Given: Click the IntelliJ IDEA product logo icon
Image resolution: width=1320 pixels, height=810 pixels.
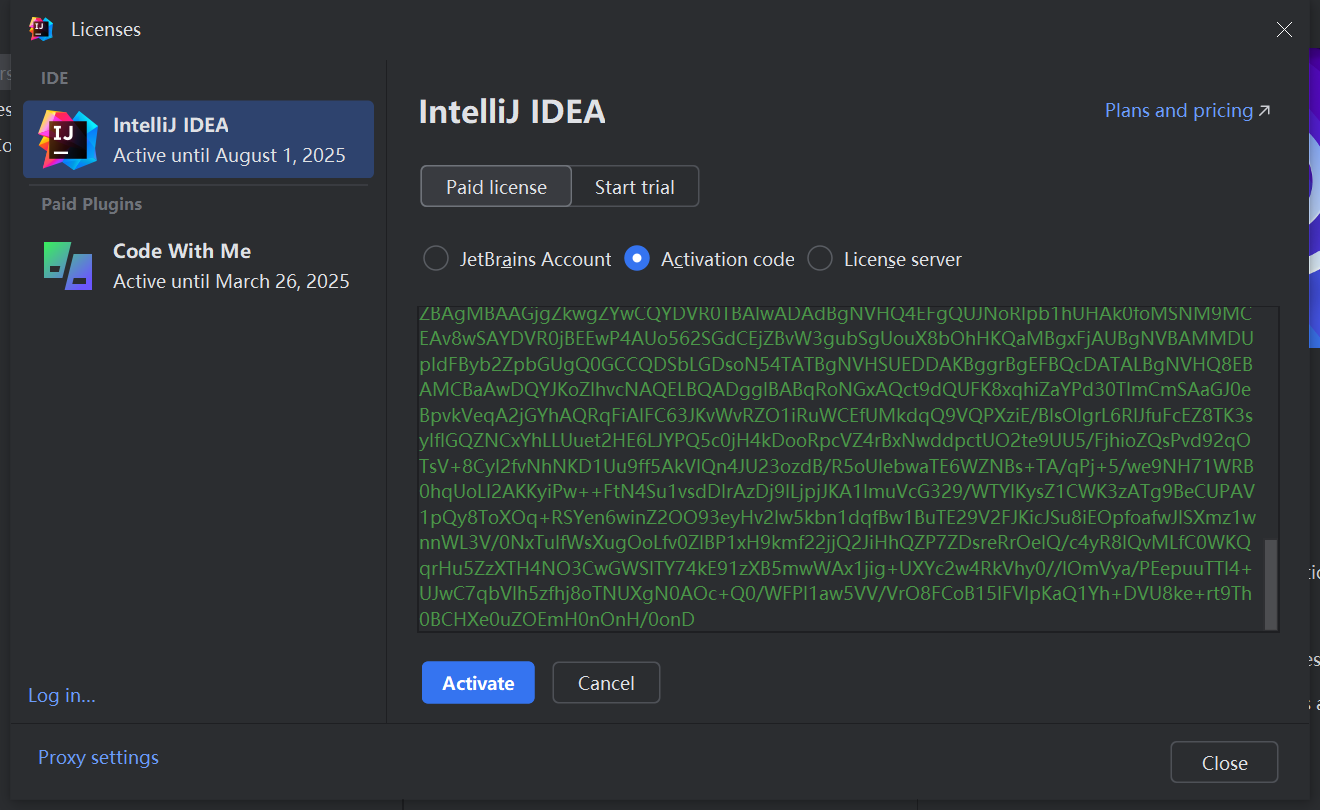Looking at the screenshot, I should 68,139.
